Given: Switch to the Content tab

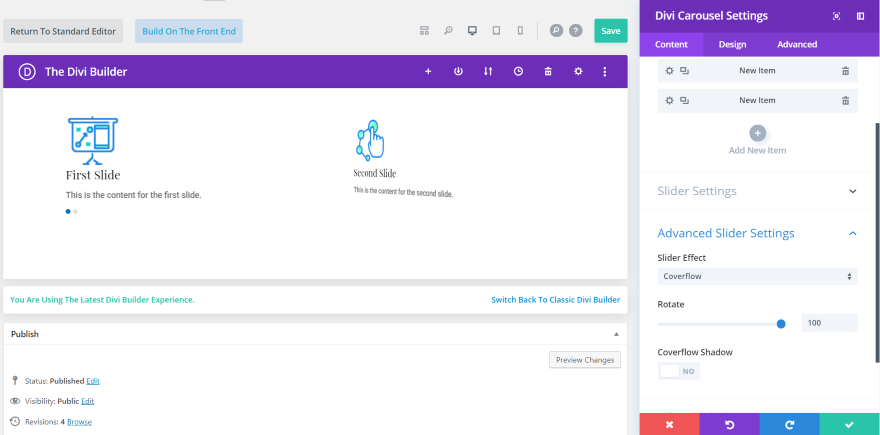Looking at the screenshot, I should click(671, 44).
